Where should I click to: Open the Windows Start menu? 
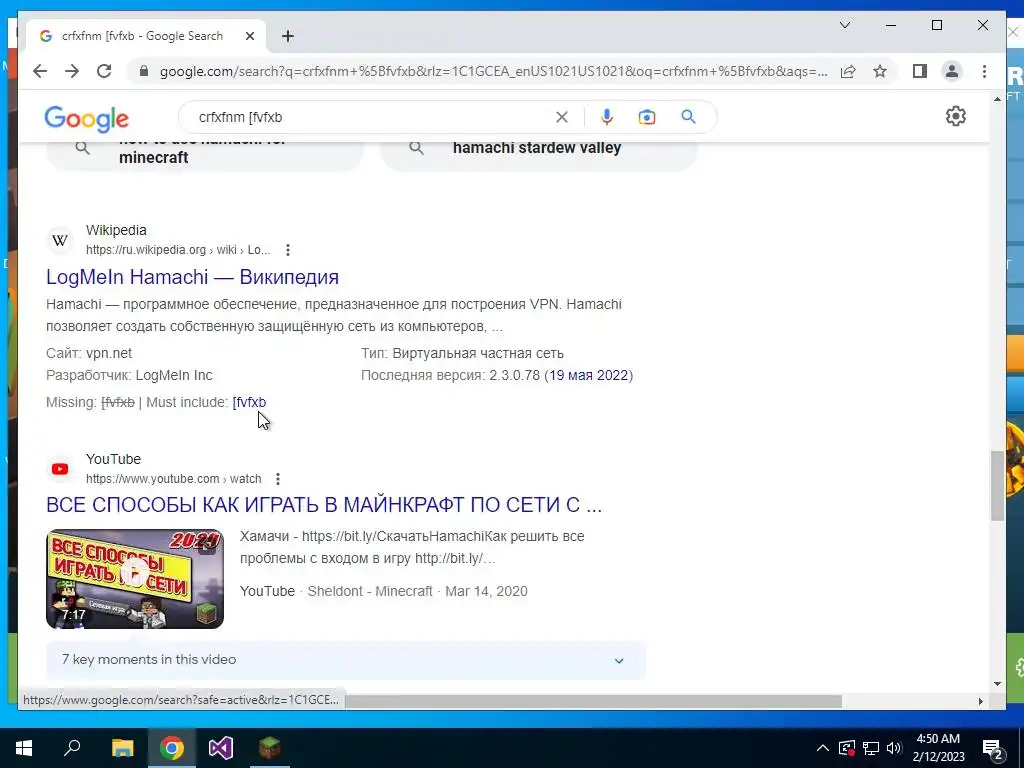point(24,748)
